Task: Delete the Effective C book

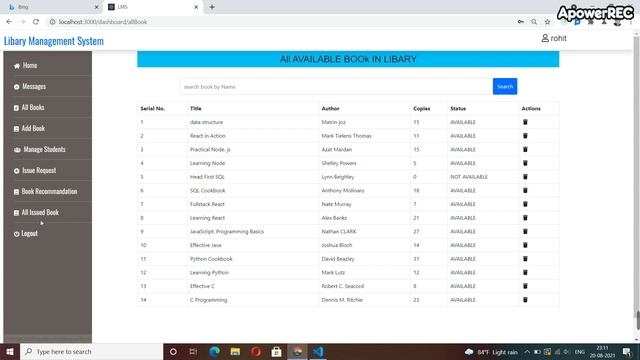Action: tap(525, 286)
